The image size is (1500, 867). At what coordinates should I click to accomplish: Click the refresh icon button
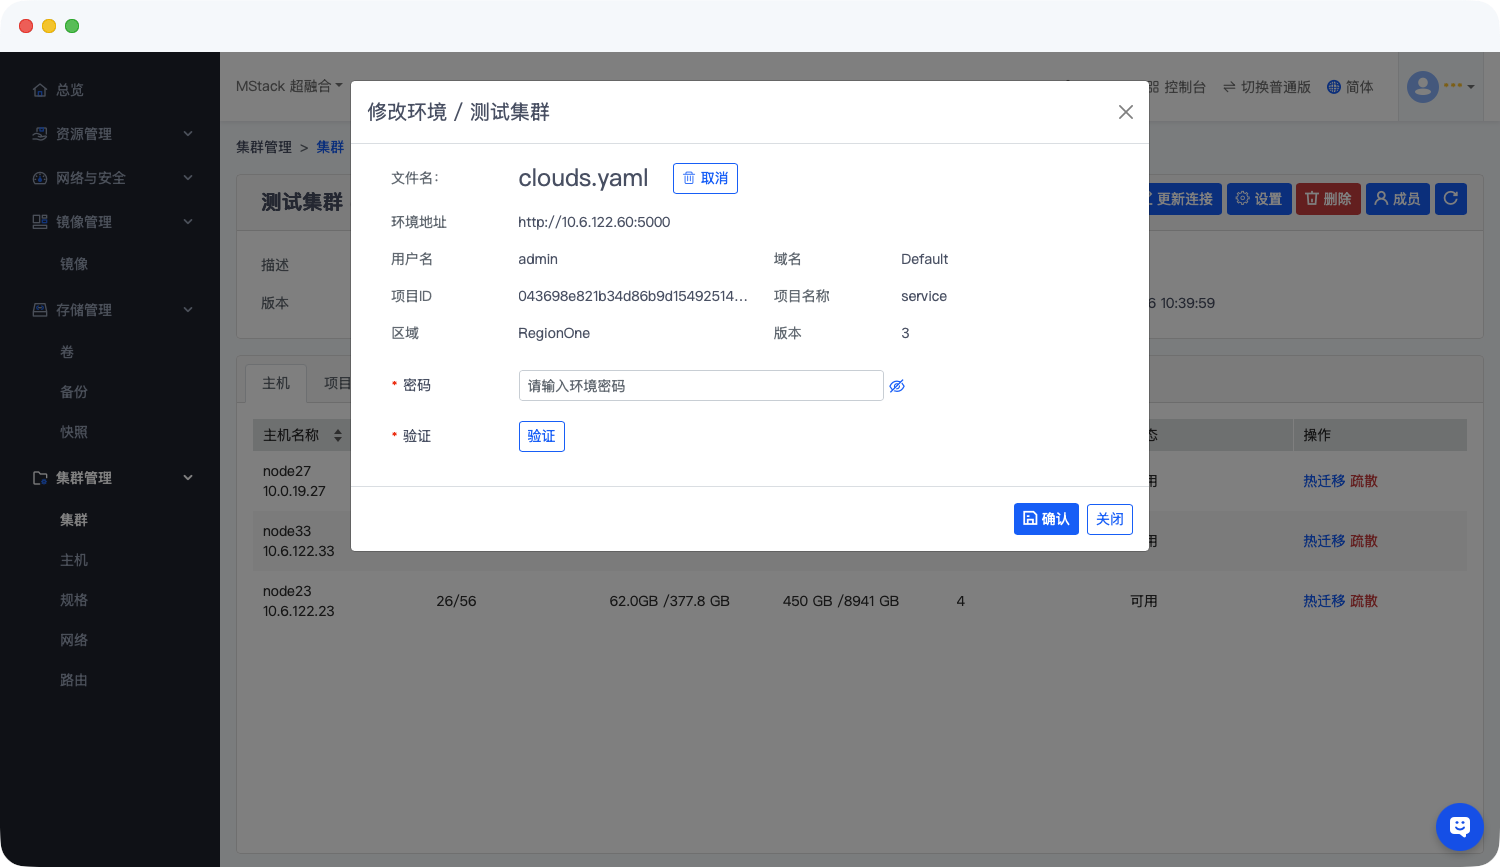coord(1450,199)
